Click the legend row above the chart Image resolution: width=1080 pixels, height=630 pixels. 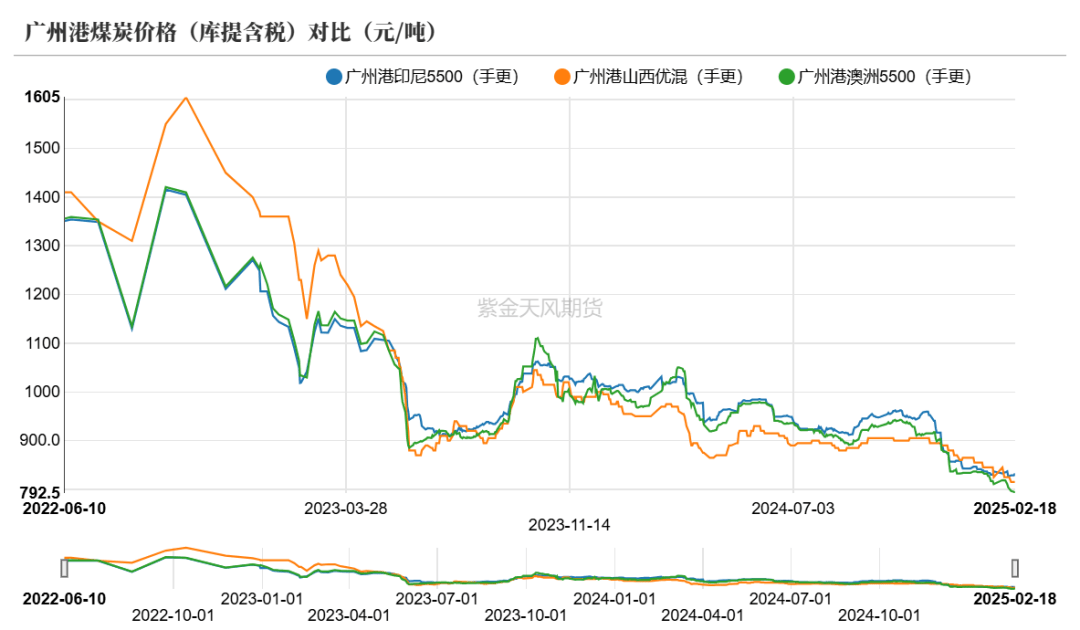640,75
